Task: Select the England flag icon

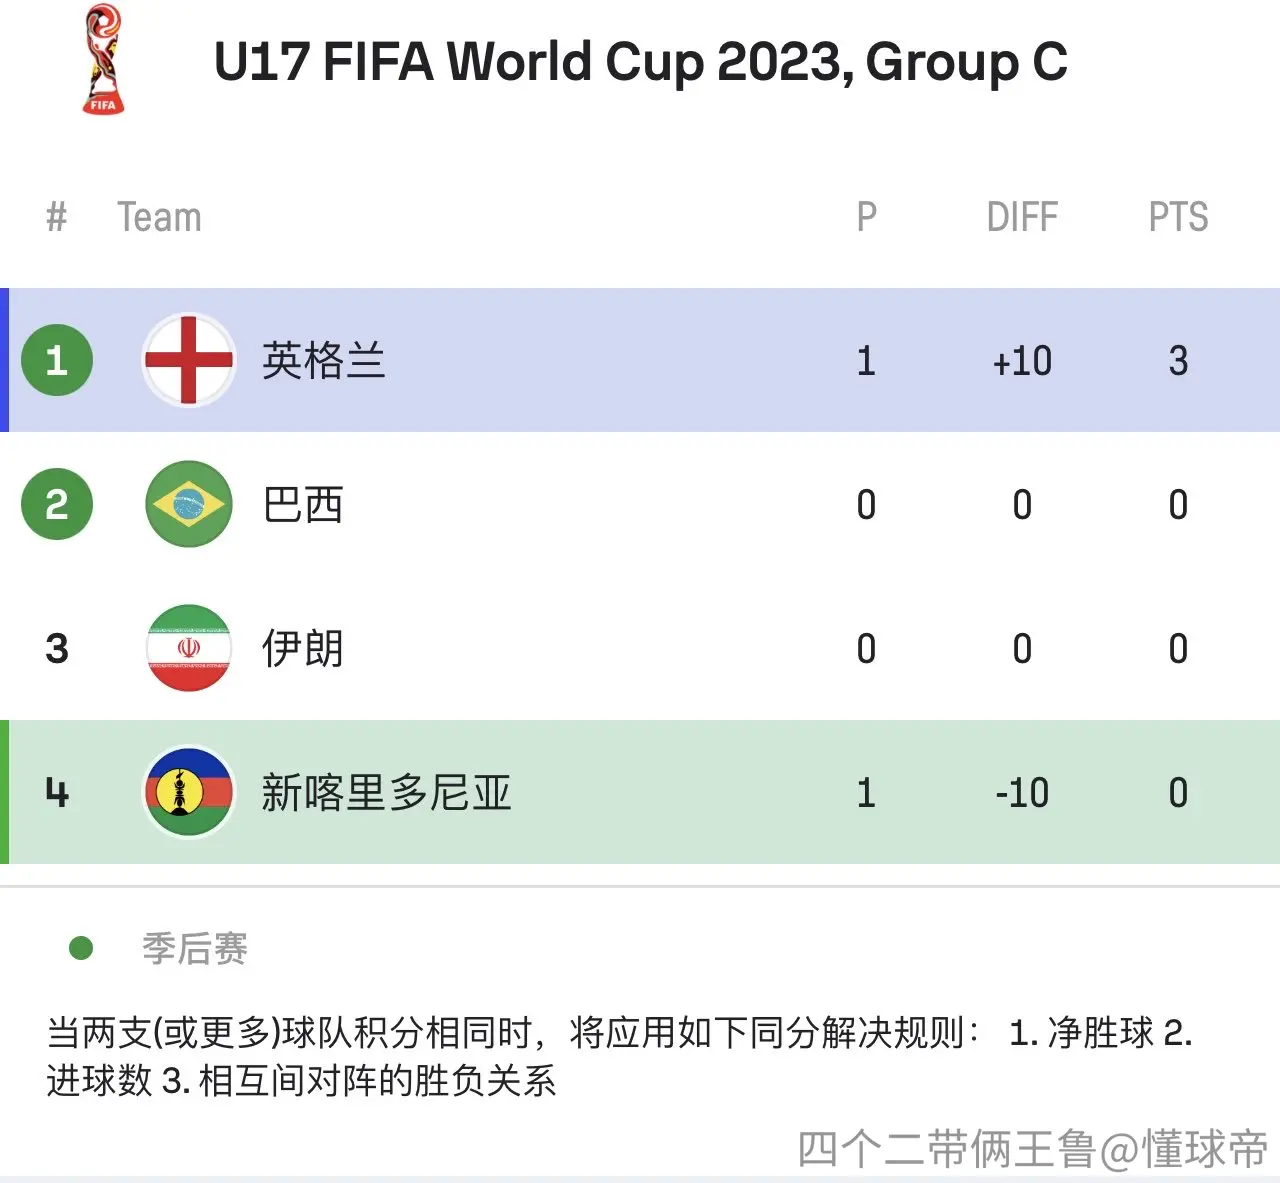Action: [x=189, y=360]
